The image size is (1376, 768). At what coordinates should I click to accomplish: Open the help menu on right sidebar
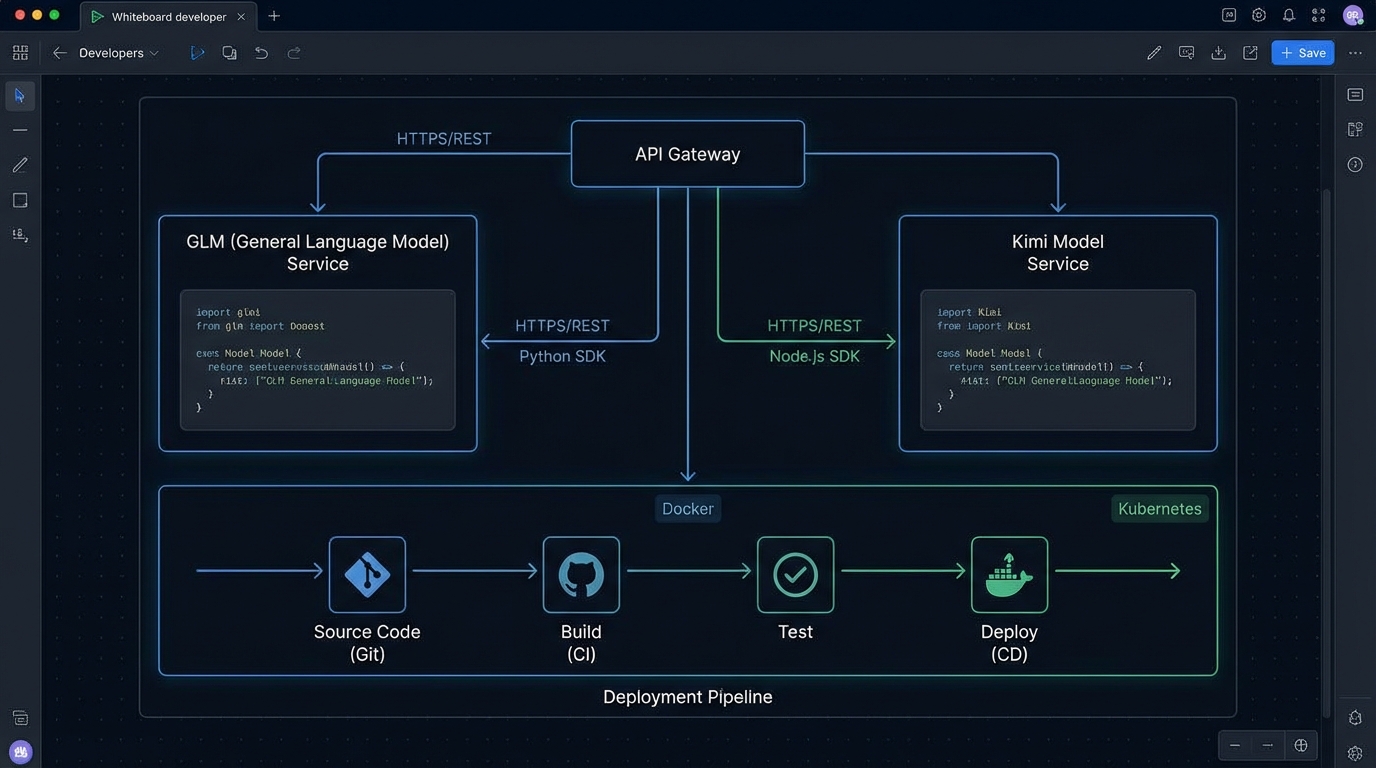[x=1354, y=164]
